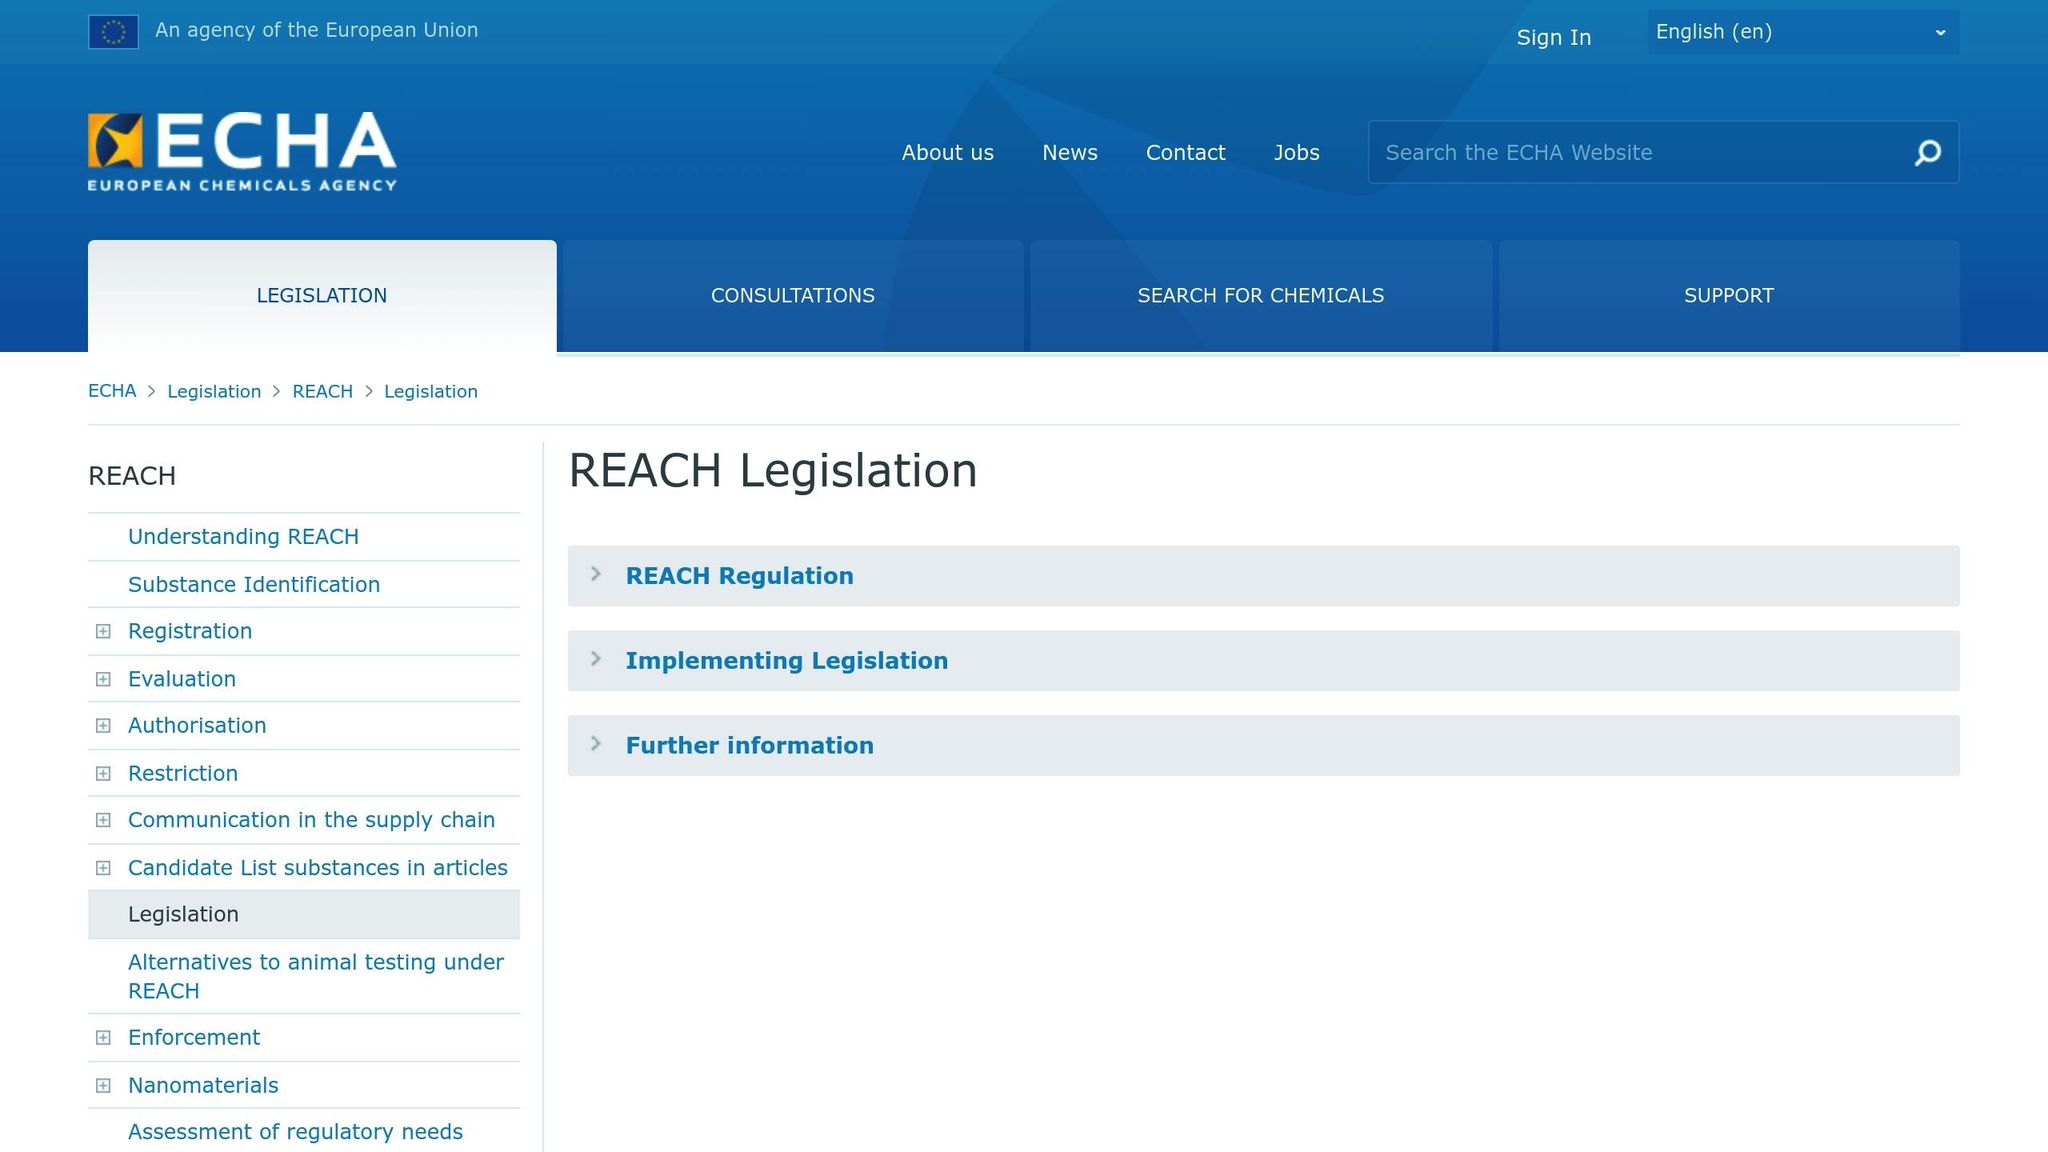This screenshot has height=1152, width=2048.
Task: Click the magnifier search icon
Action: pos(1927,153)
